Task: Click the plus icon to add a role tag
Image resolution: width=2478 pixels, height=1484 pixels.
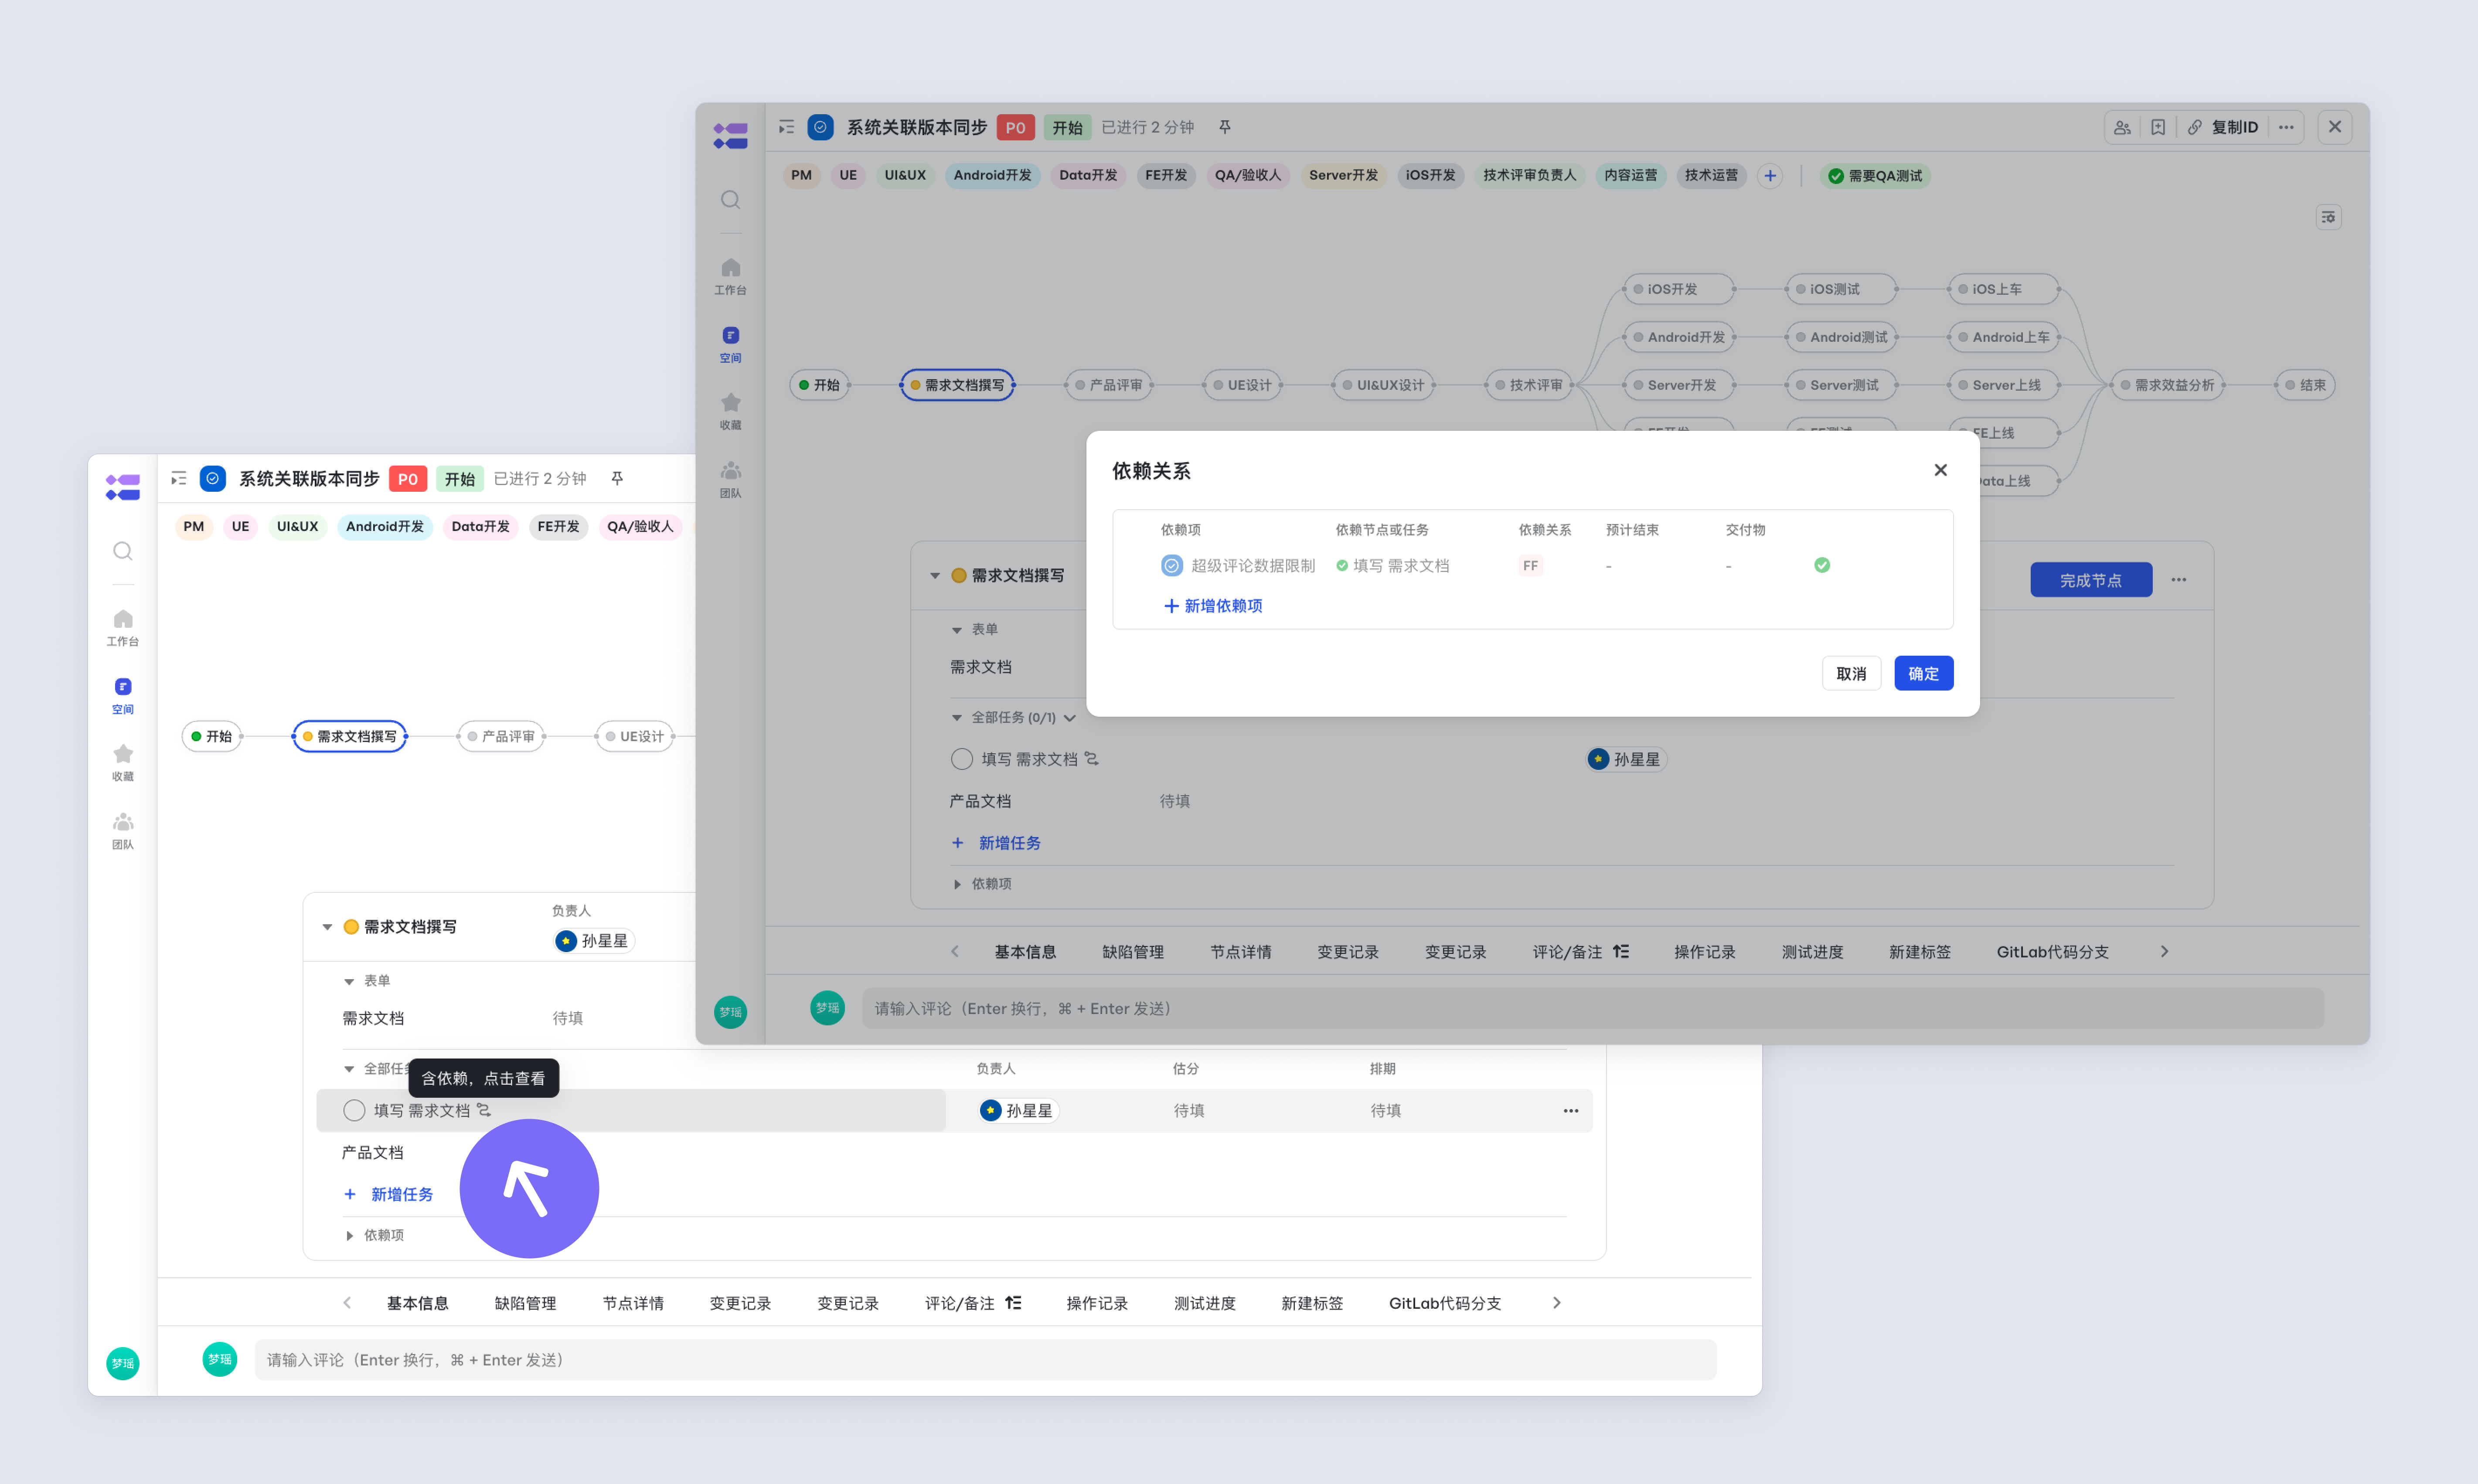Action: pyautogui.click(x=1770, y=176)
